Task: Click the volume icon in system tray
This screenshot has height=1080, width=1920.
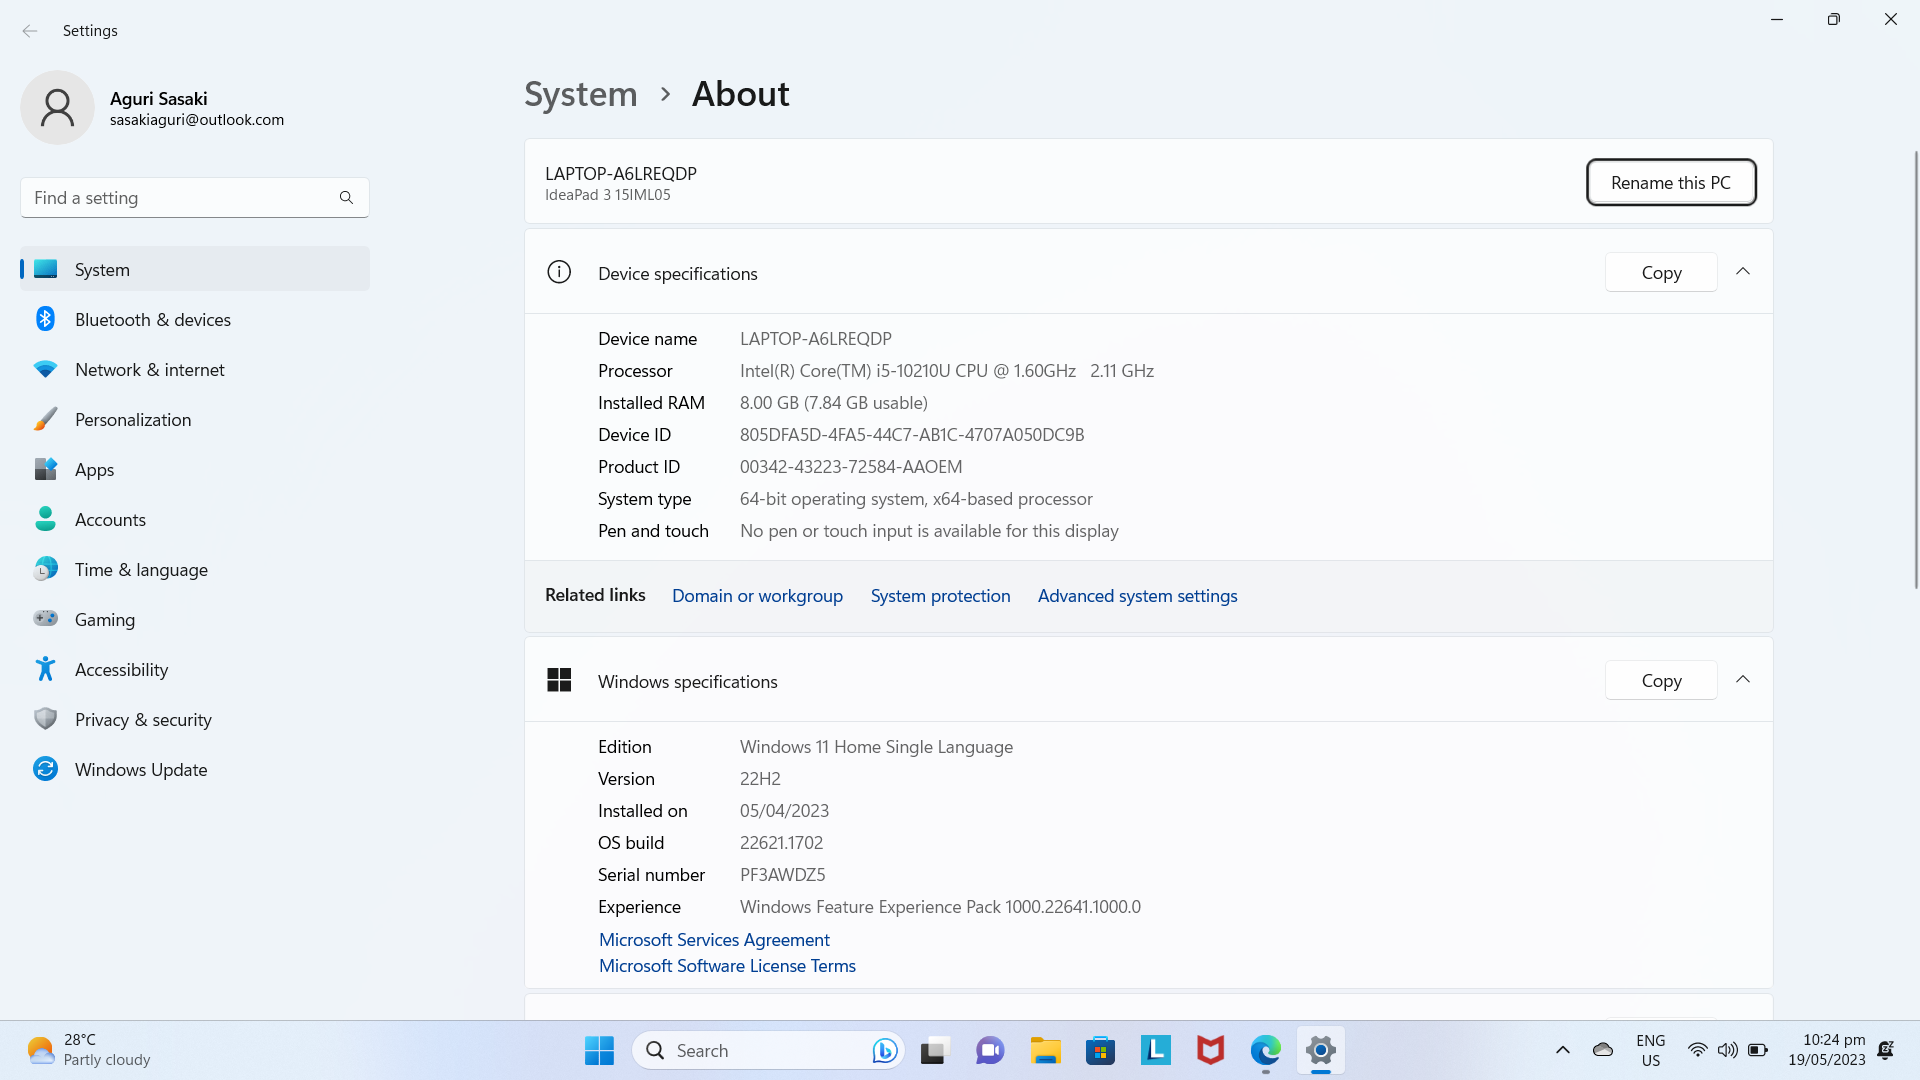Action: point(1728,1050)
